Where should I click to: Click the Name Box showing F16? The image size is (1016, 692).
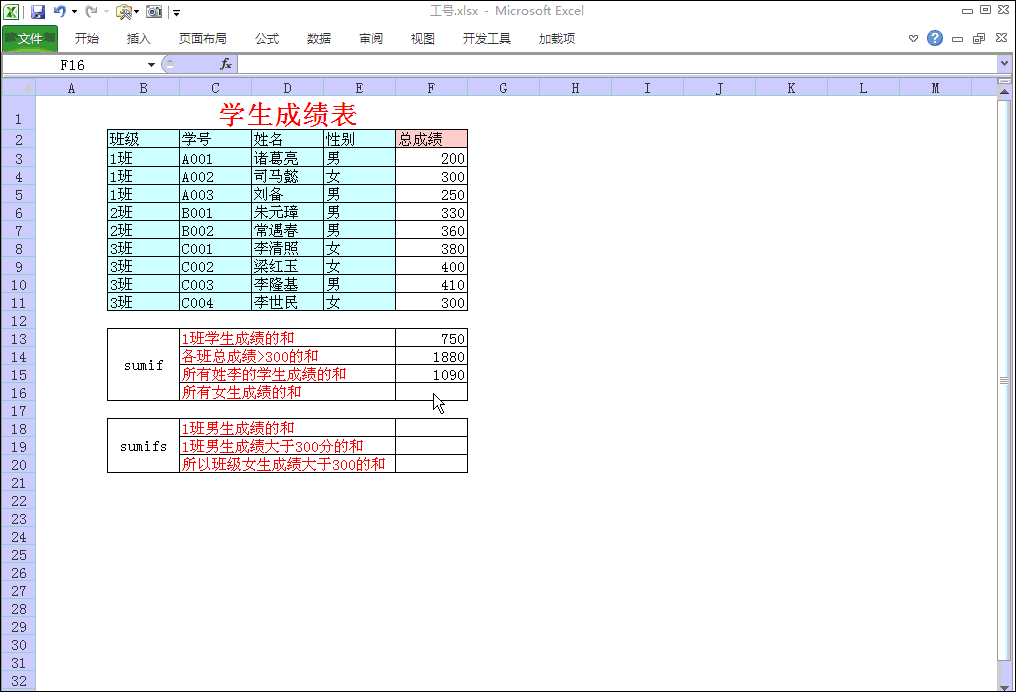[73, 65]
